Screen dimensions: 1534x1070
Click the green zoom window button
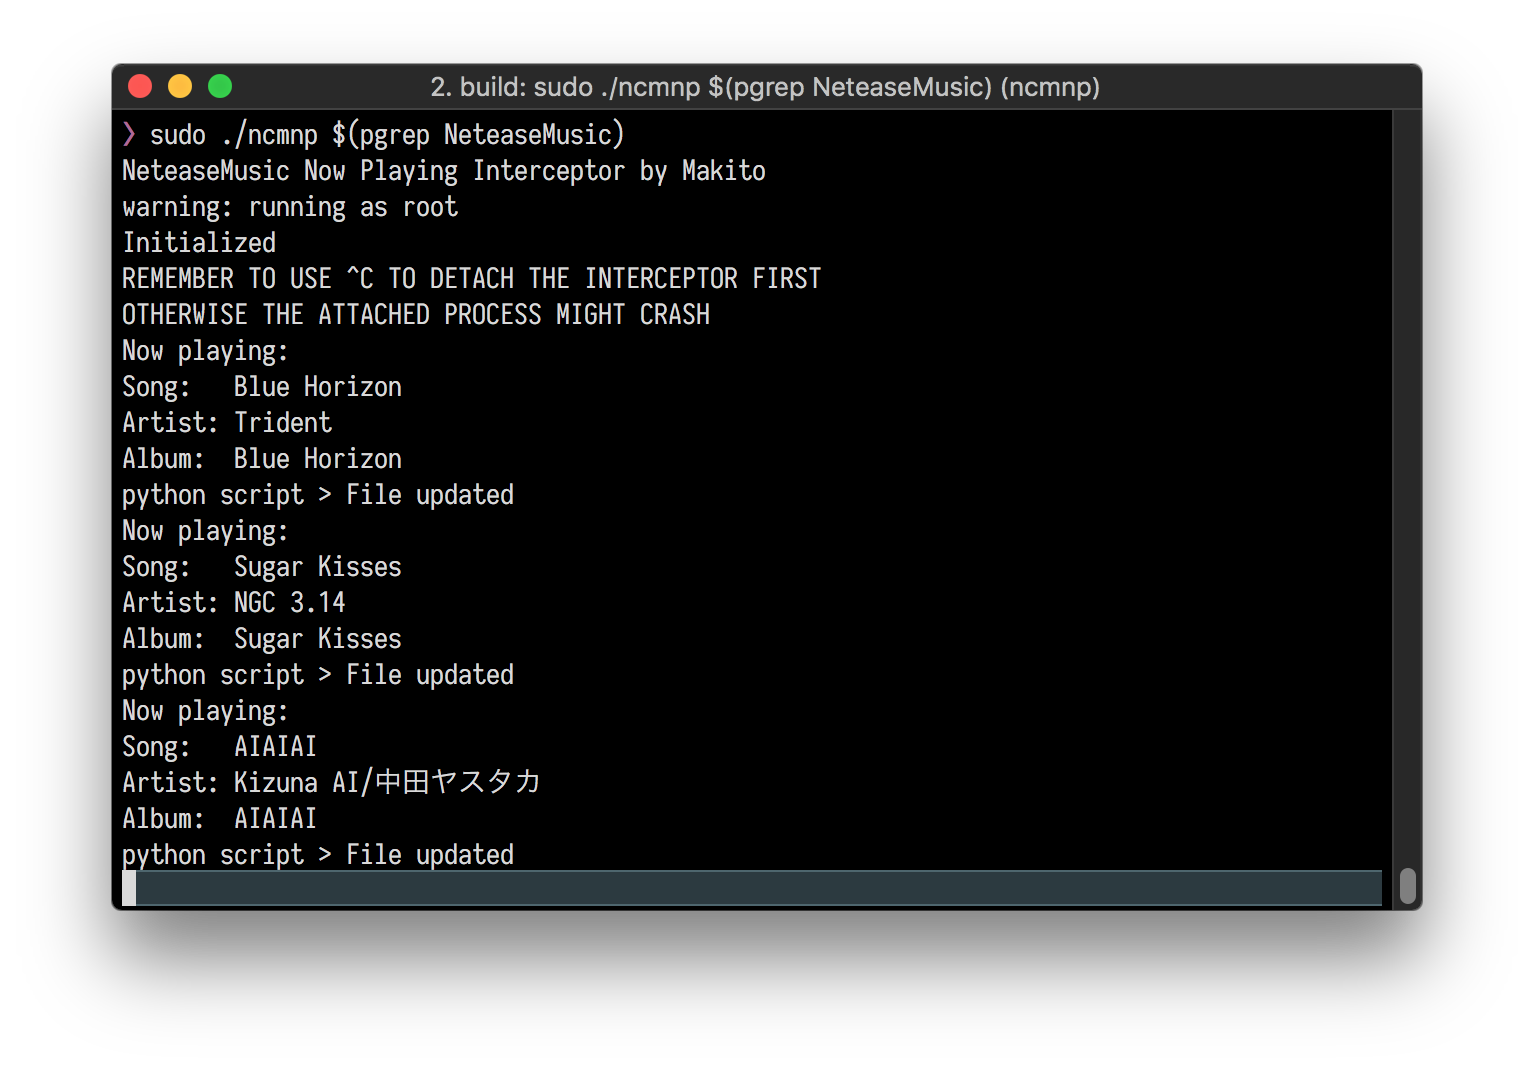(x=220, y=87)
